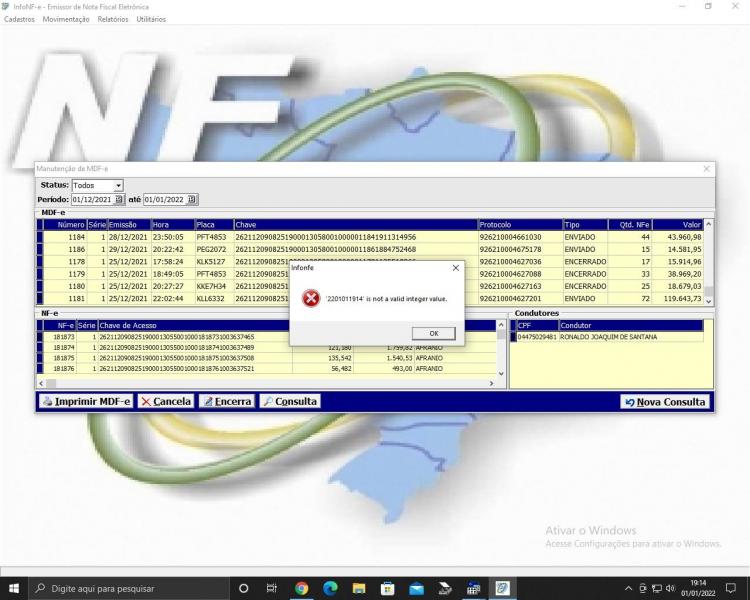Open Microsoft Edge from taskbar
Viewport: 750px width, 600px height.
(x=330, y=588)
